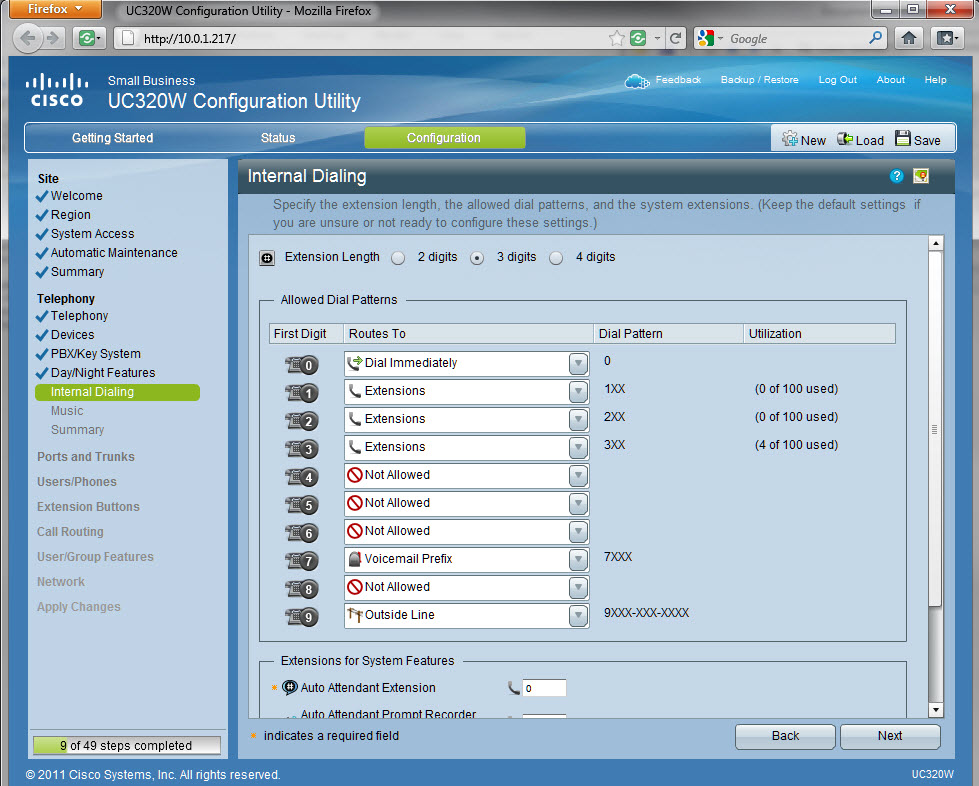Open Outside Line dropdown for digit 9
This screenshot has height=786, width=979.
[x=578, y=616]
